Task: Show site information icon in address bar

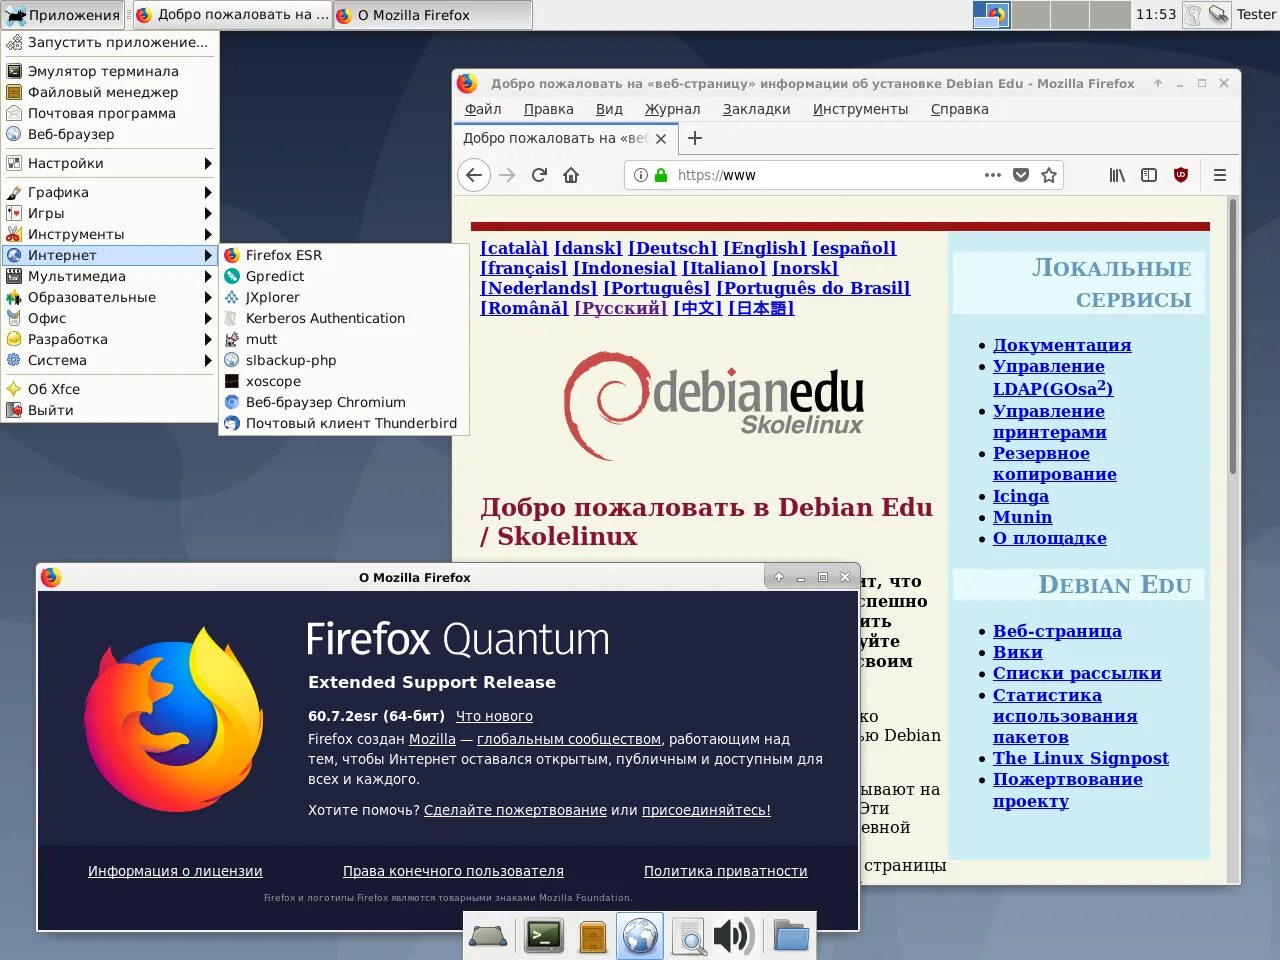Action: coord(641,175)
